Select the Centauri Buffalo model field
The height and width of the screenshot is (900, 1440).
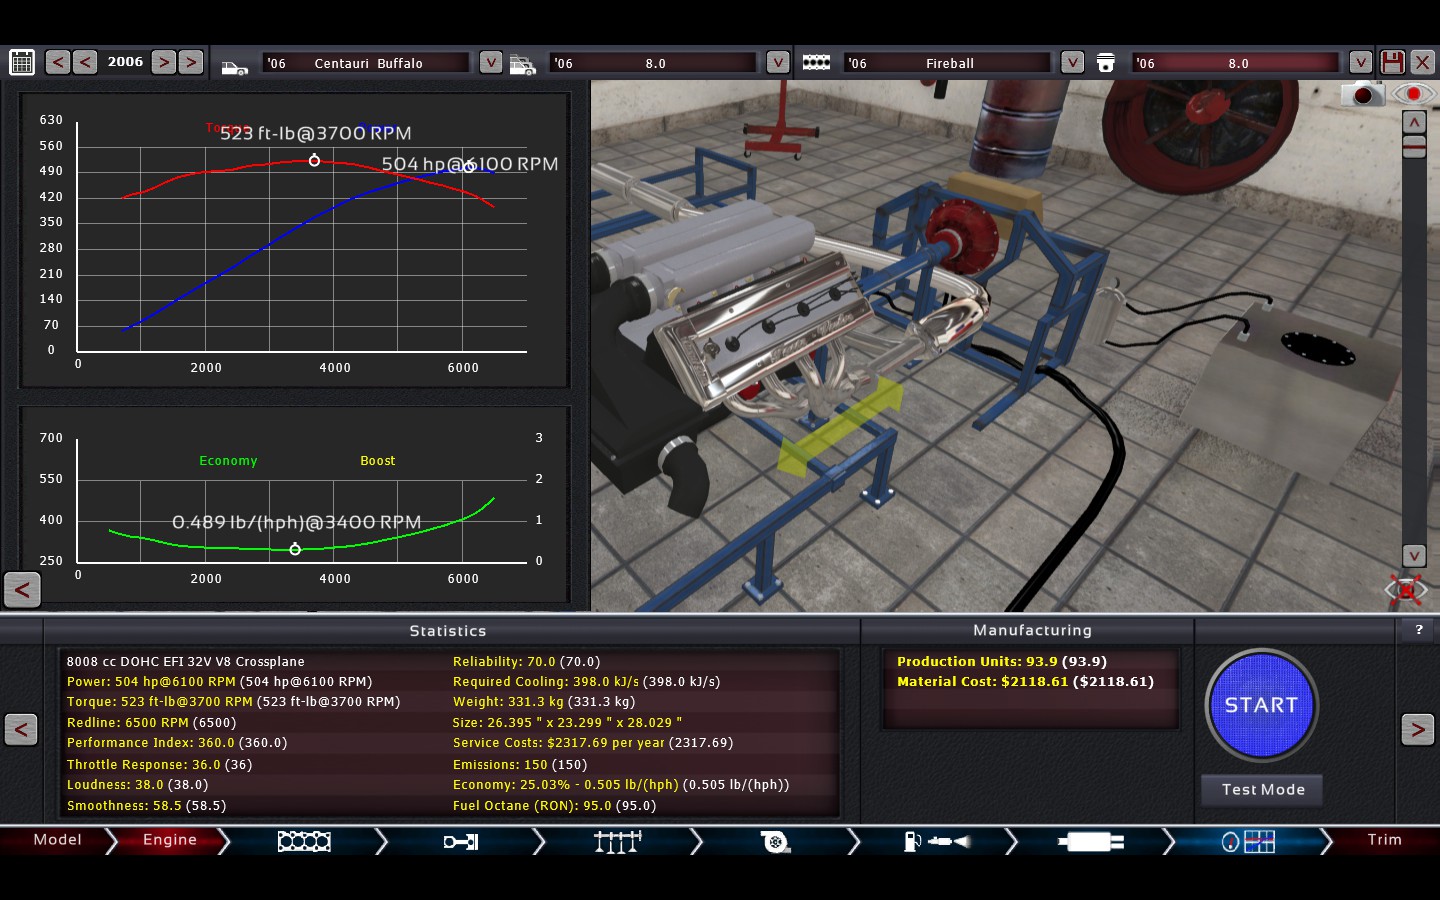366,63
